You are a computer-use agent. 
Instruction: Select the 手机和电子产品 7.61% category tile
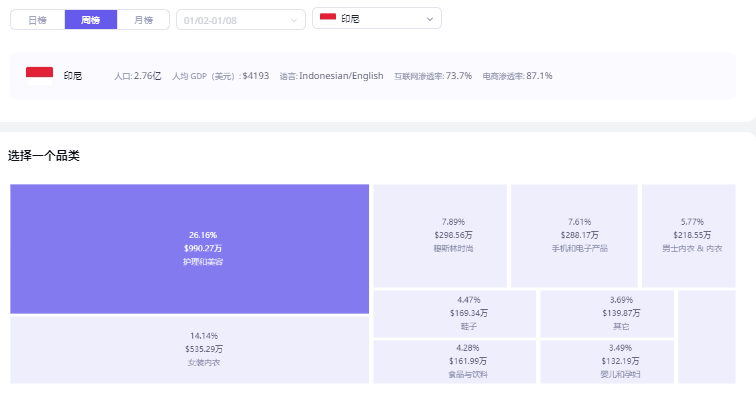pyautogui.click(x=574, y=236)
